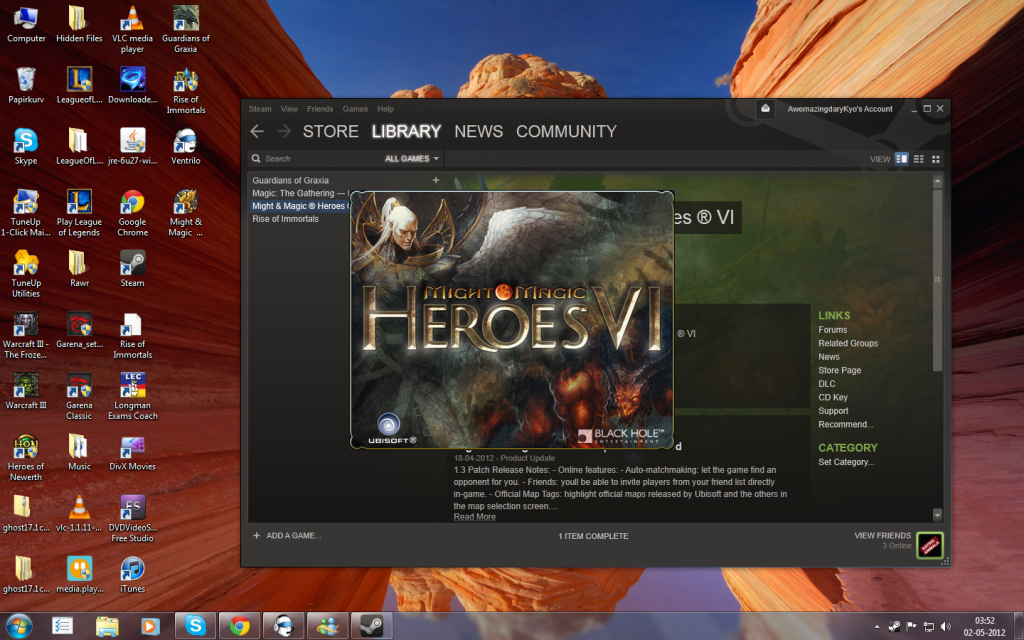Open the Friends menu in Steam
Viewport: 1024px width, 640px height.
pyautogui.click(x=320, y=109)
